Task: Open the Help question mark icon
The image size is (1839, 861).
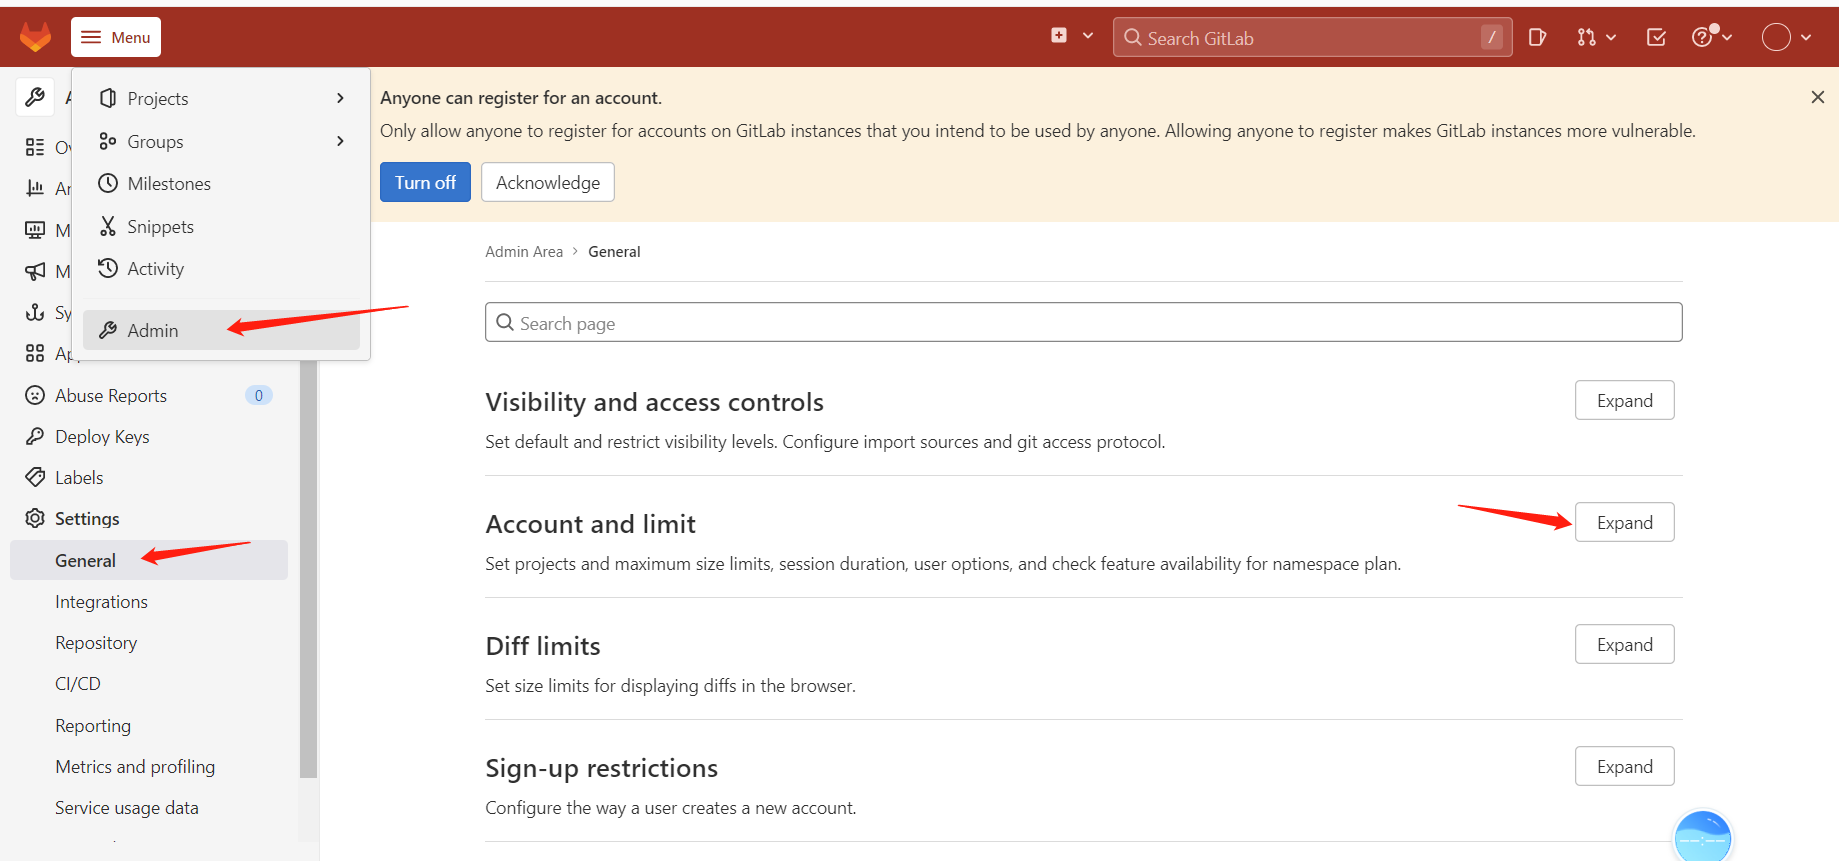Action: (x=1702, y=37)
